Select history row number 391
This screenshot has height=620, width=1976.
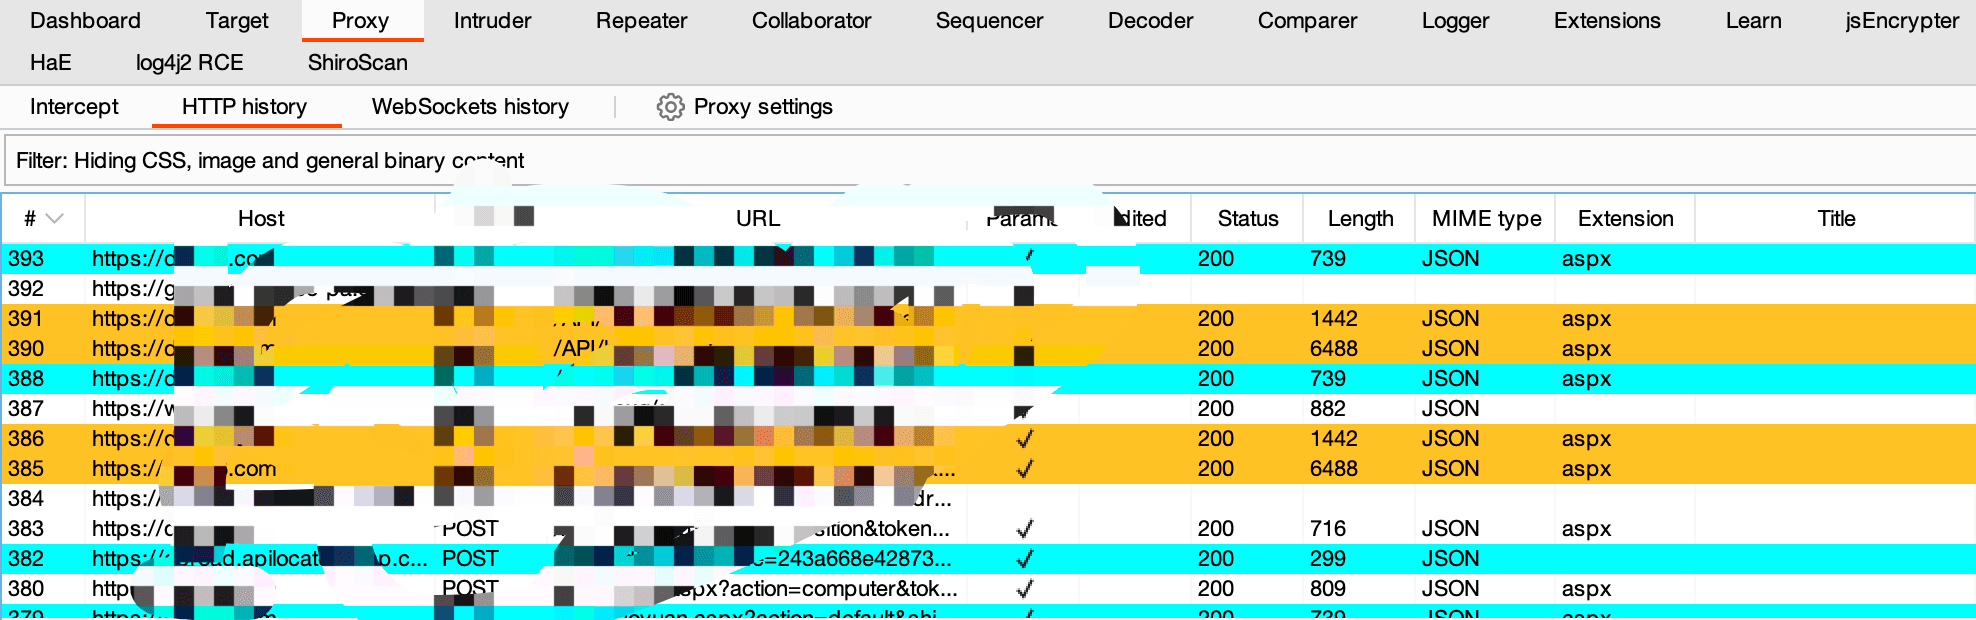[988, 318]
